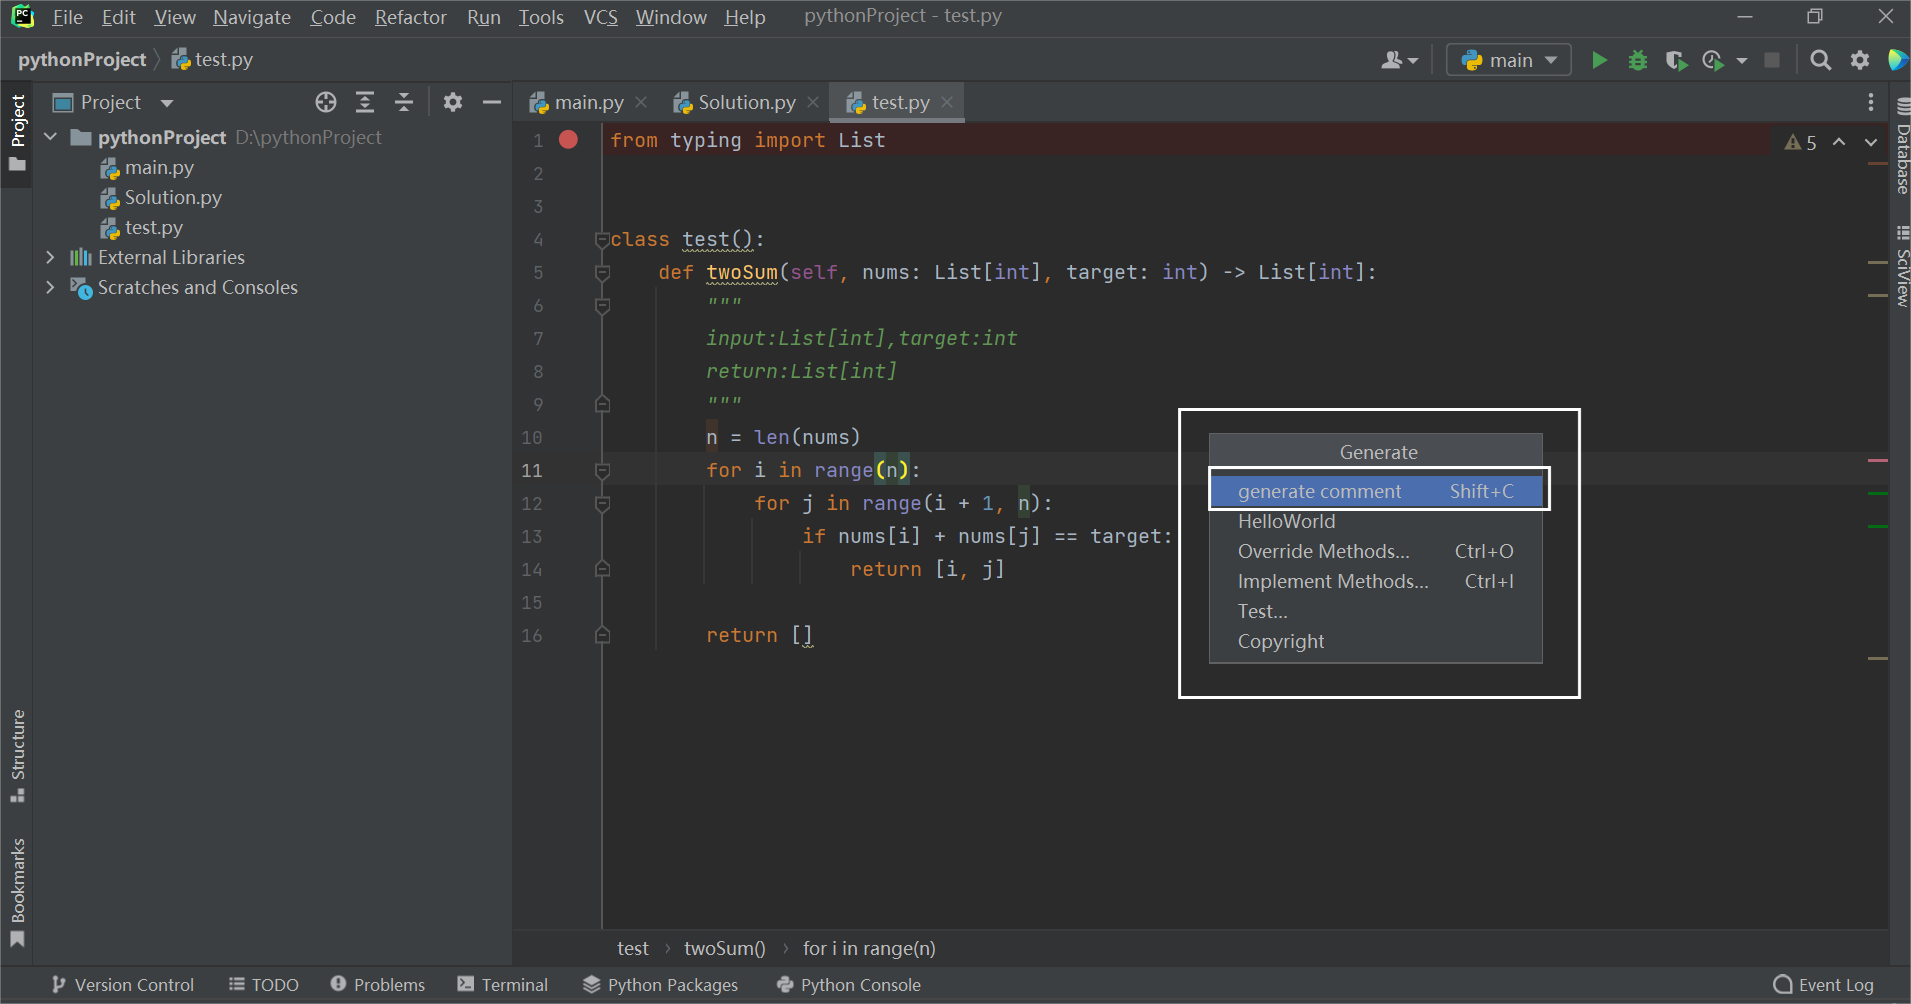Open the Database side tool window
The width and height of the screenshot is (1911, 1004).
point(1901,146)
